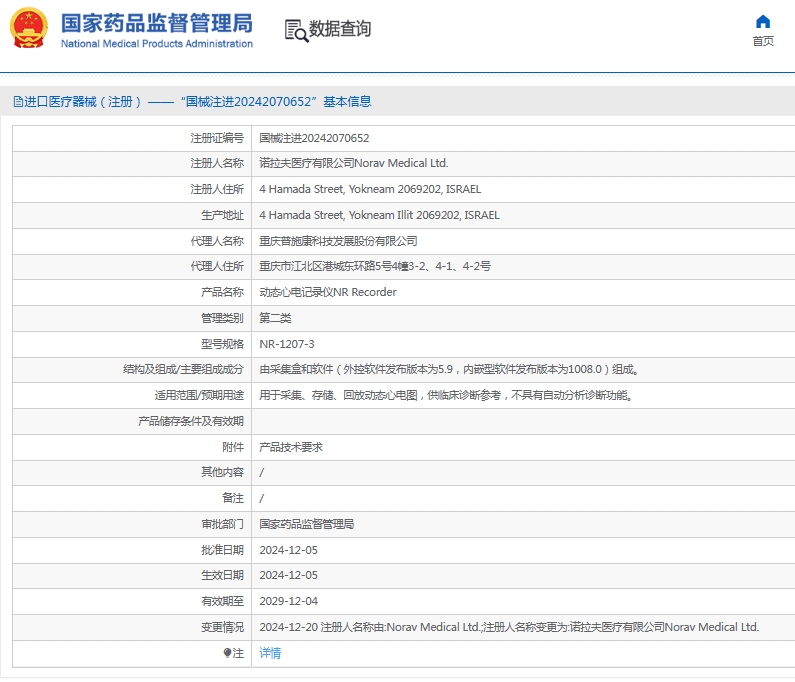Click attachment value 产品技术要求
Screen dimensions: 795x682
point(291,447)
